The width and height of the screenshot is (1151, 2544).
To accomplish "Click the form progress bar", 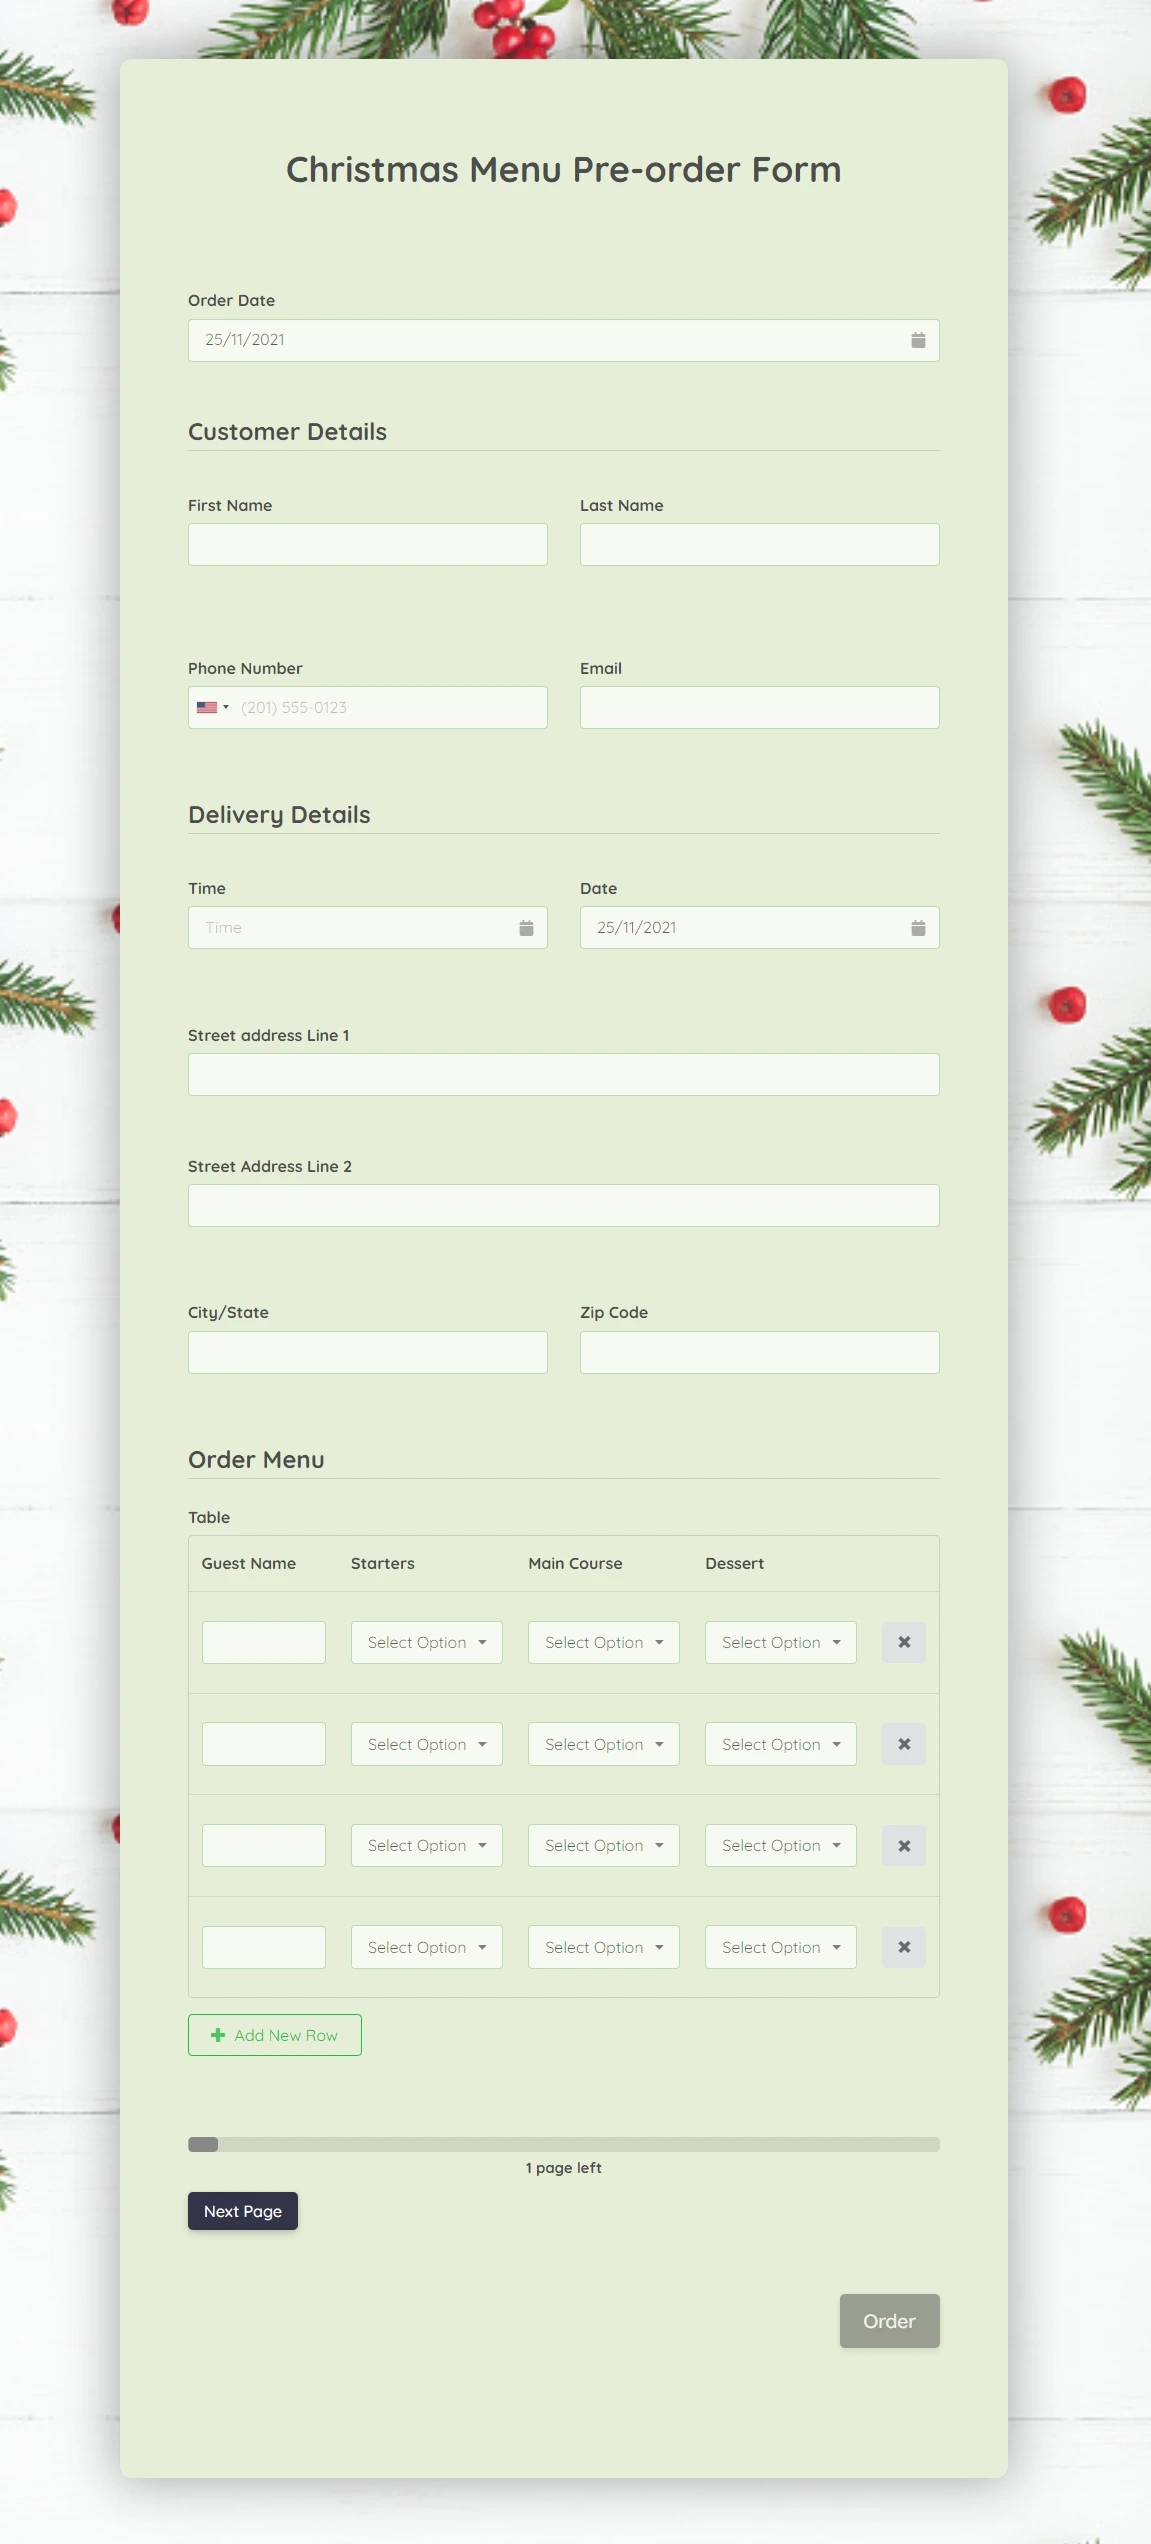I will (564, 2144).
